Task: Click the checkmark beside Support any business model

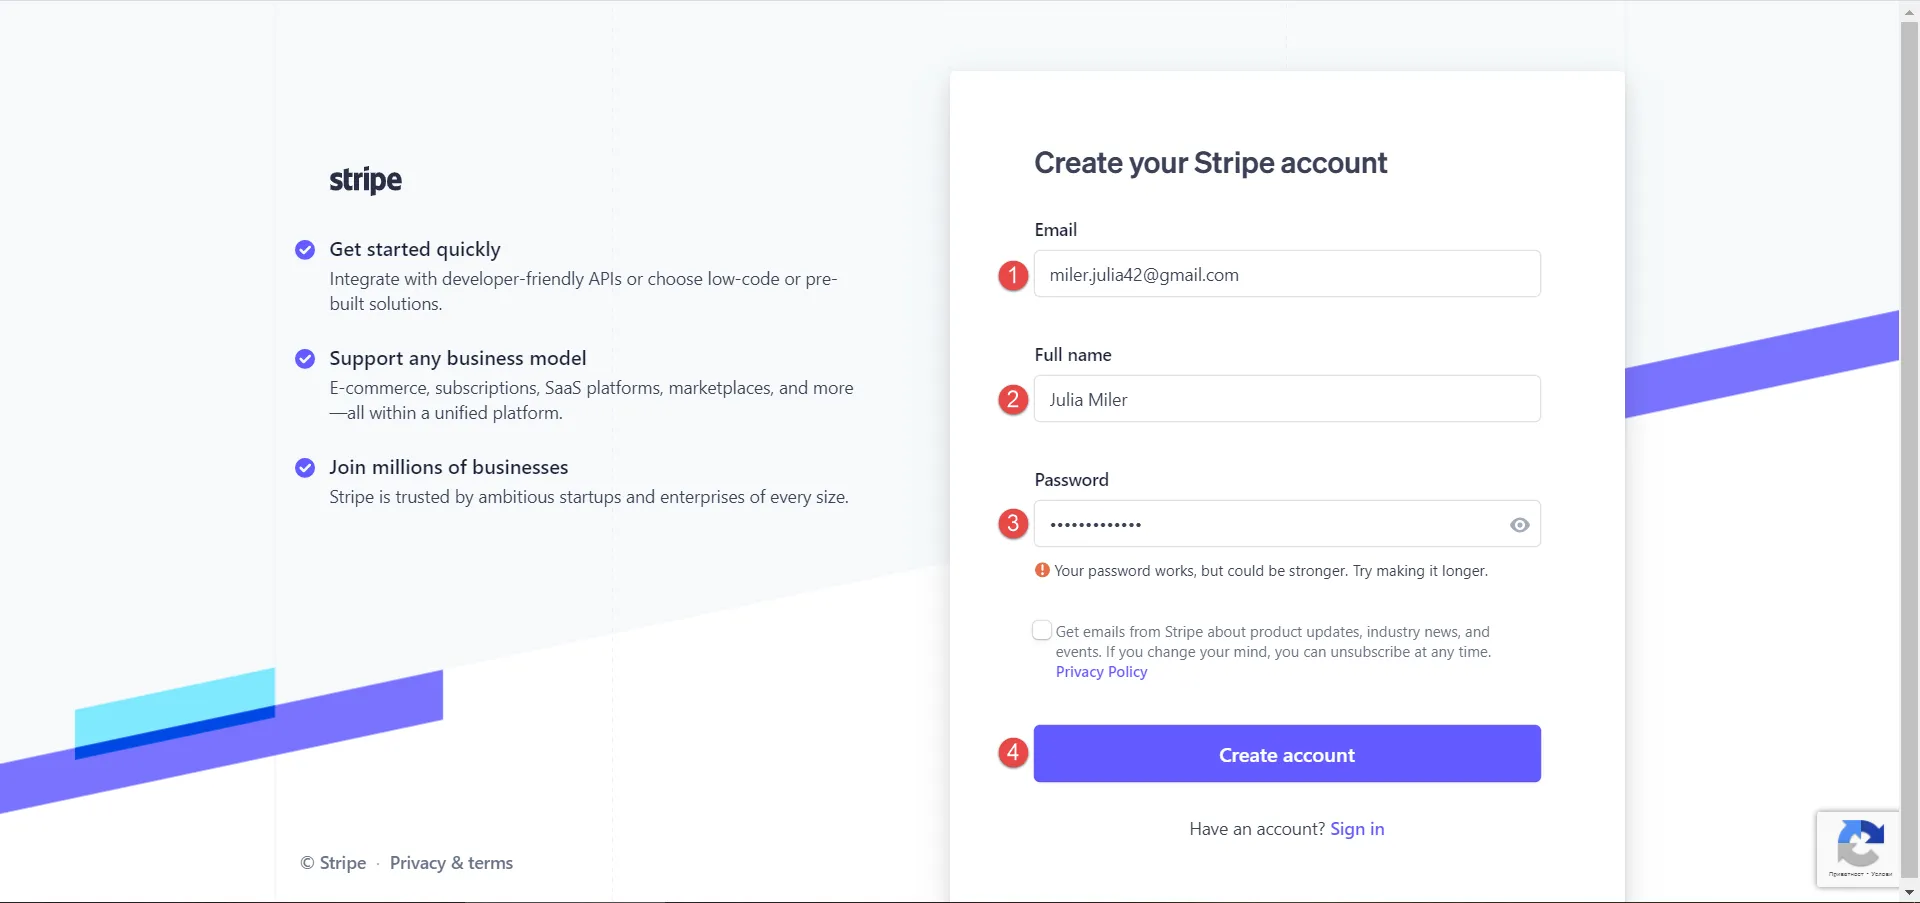Action: click(303, 358)
